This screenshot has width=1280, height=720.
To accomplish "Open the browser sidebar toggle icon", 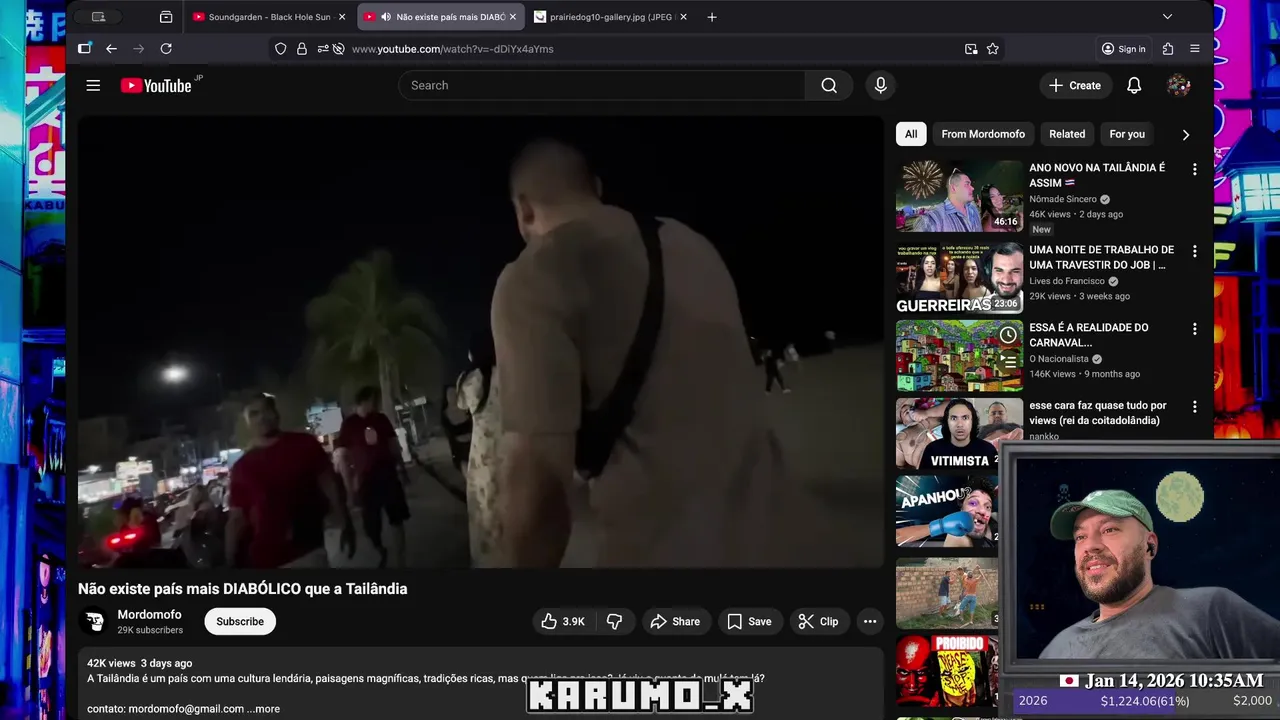I will pos(85,48).
